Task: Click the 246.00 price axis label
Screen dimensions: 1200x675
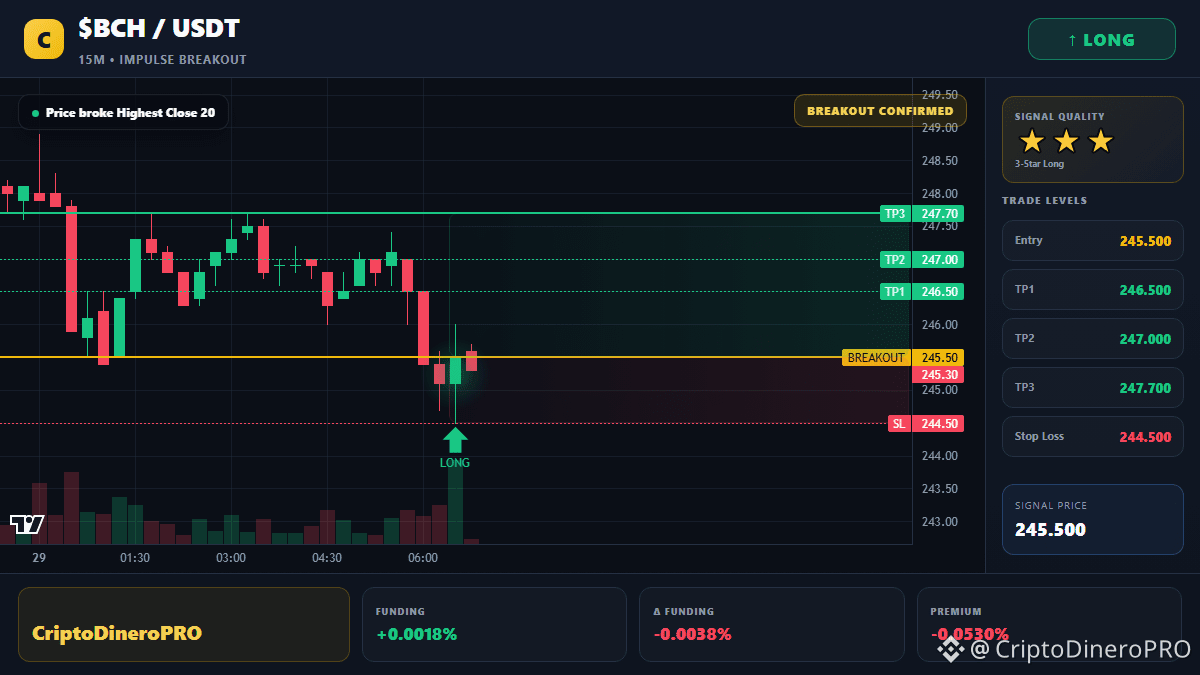Action: (x=940, y=325)
